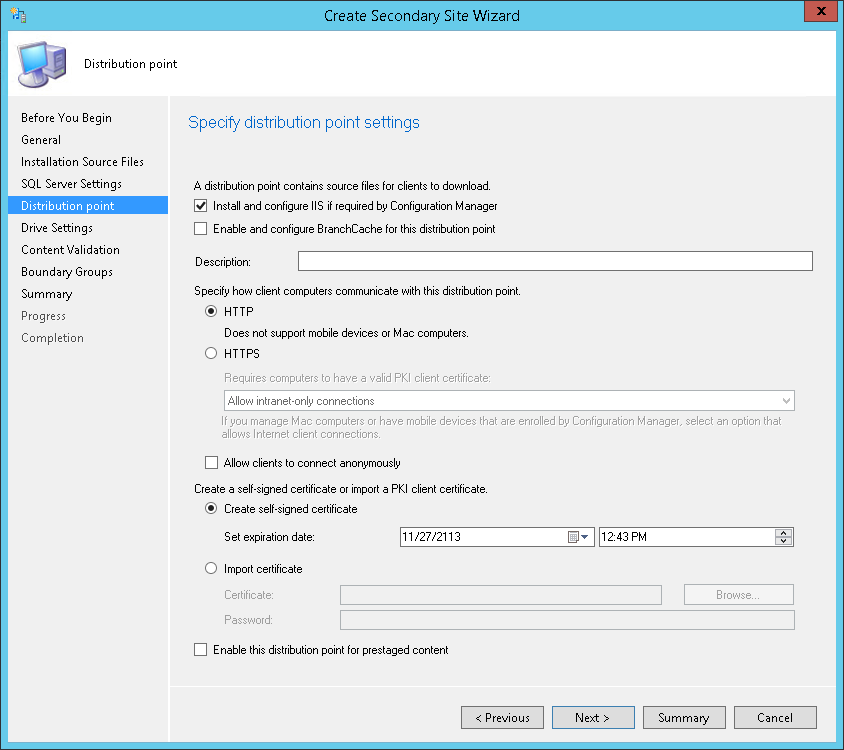Uncheck Install and configure IIS option

point(201,206)
